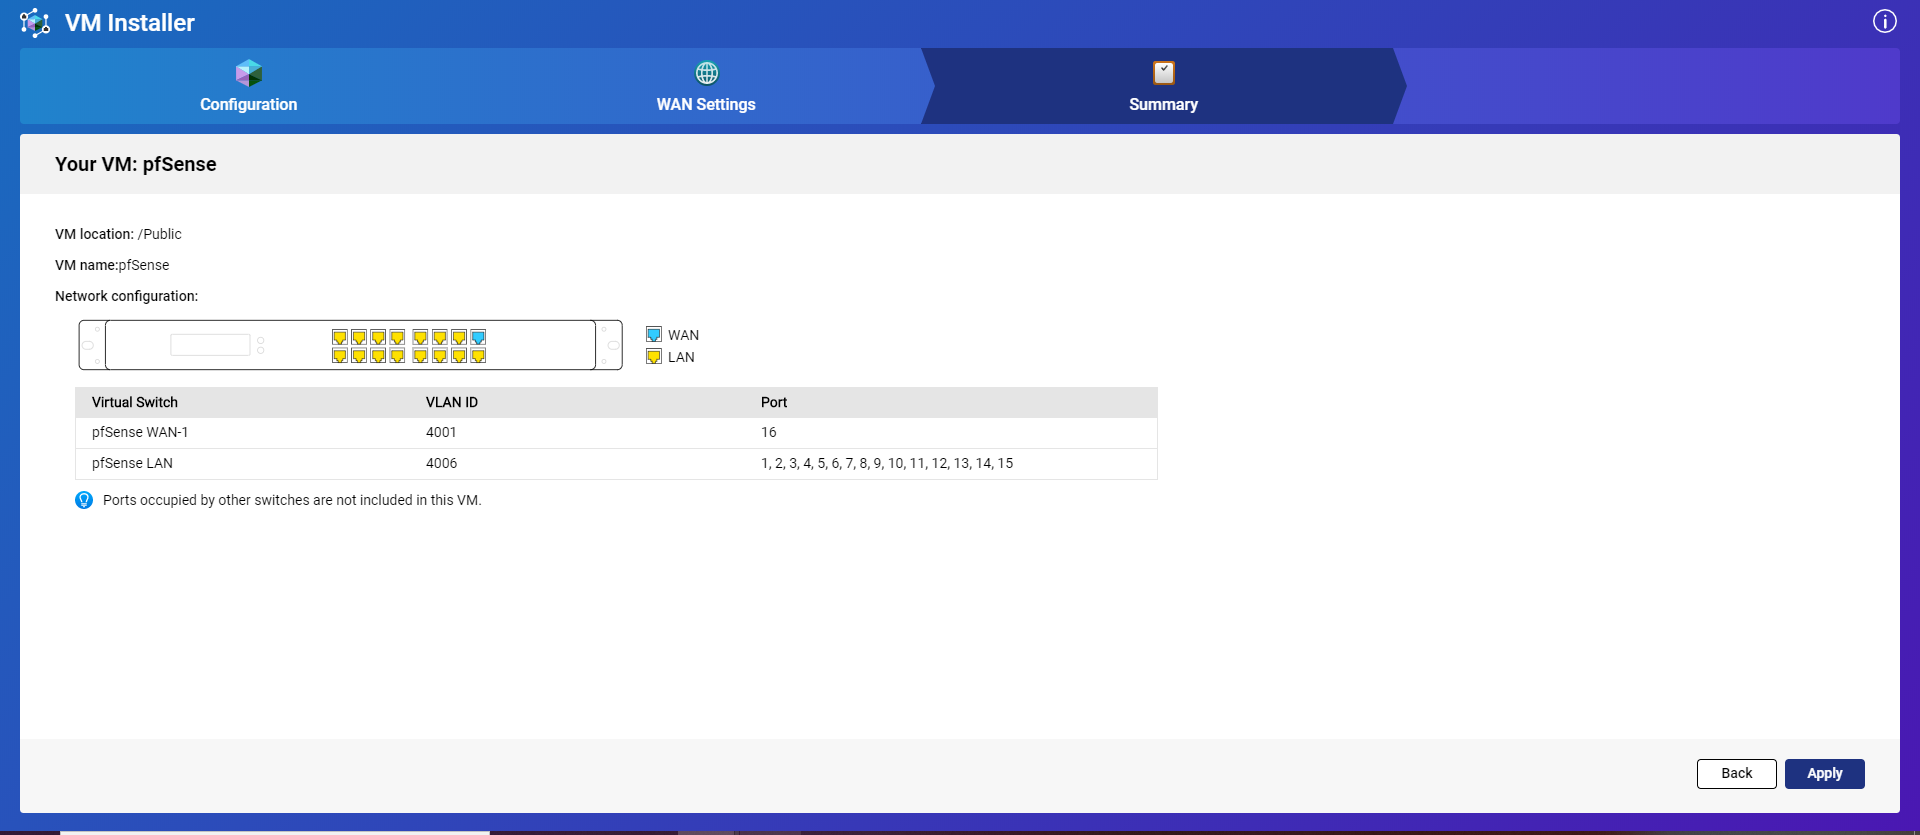Click the bottom-left yellow LAN port
Screen dimensions: 1920x835
pyautogui.click(x=340, y=356)
